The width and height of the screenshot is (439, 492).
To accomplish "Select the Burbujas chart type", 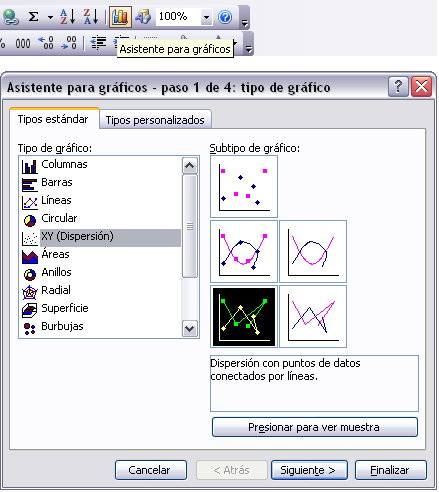I will (x=100, y=326).
